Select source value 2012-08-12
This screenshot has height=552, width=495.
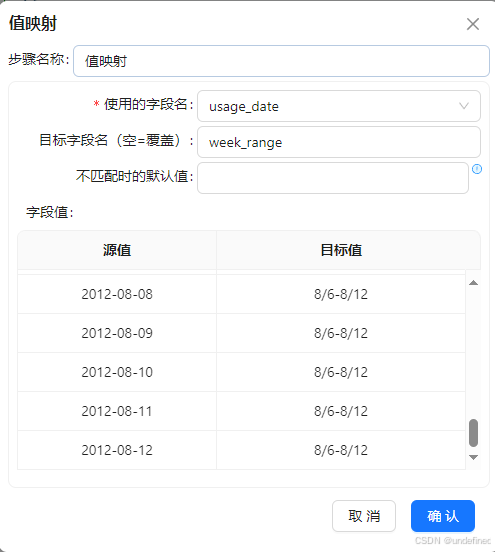[117, 450]
